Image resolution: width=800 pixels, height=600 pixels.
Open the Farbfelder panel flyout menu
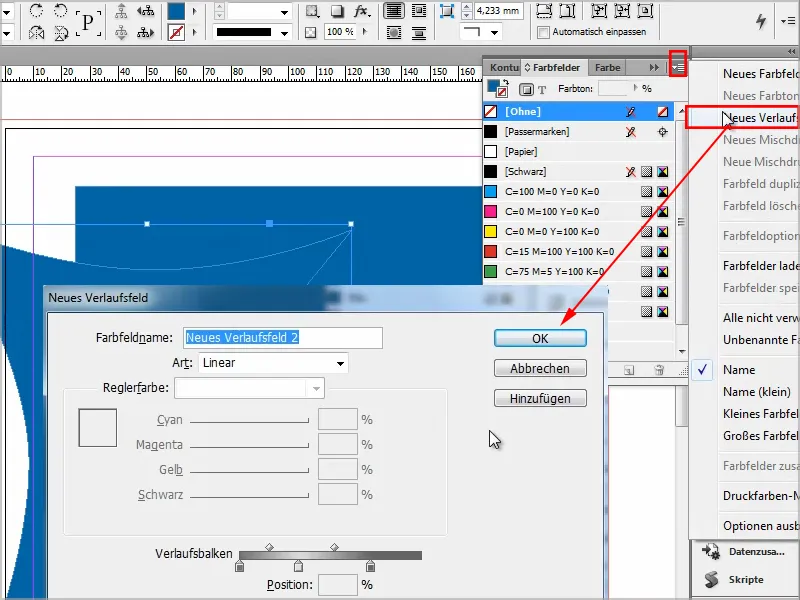click(x=678, y=67)
